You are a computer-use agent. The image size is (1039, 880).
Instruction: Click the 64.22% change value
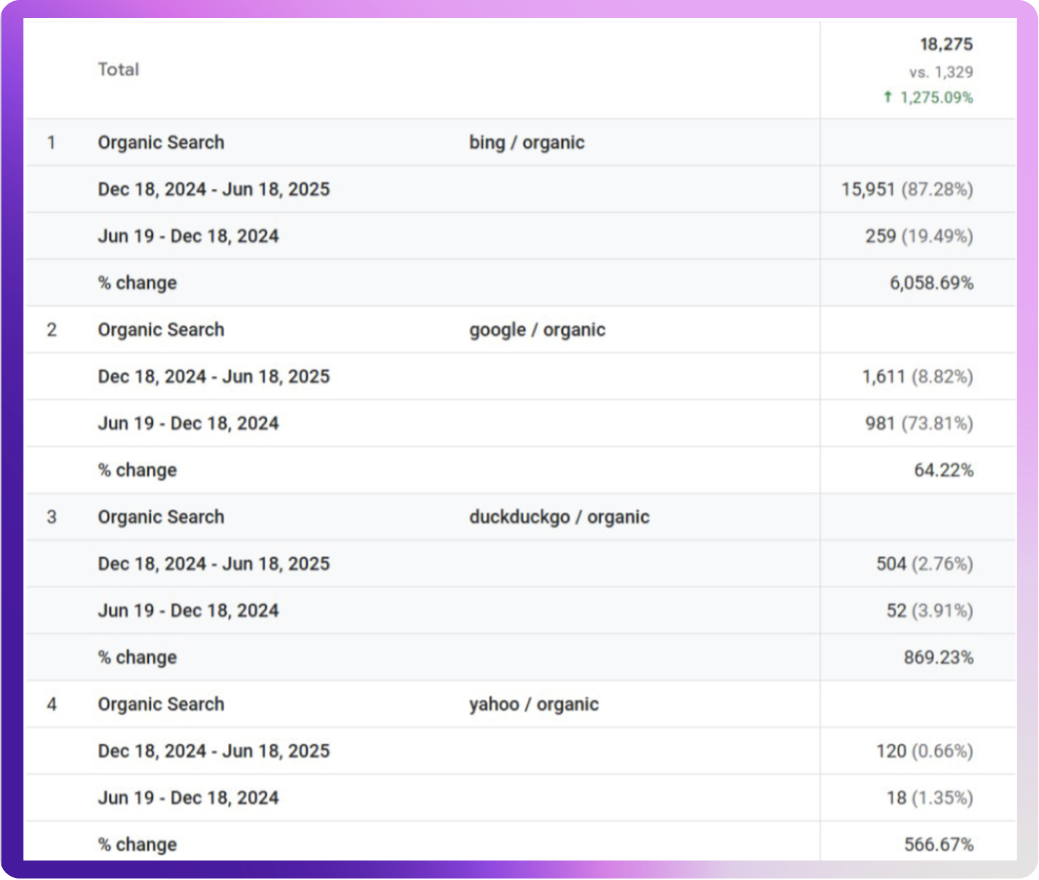click(944, 470)
